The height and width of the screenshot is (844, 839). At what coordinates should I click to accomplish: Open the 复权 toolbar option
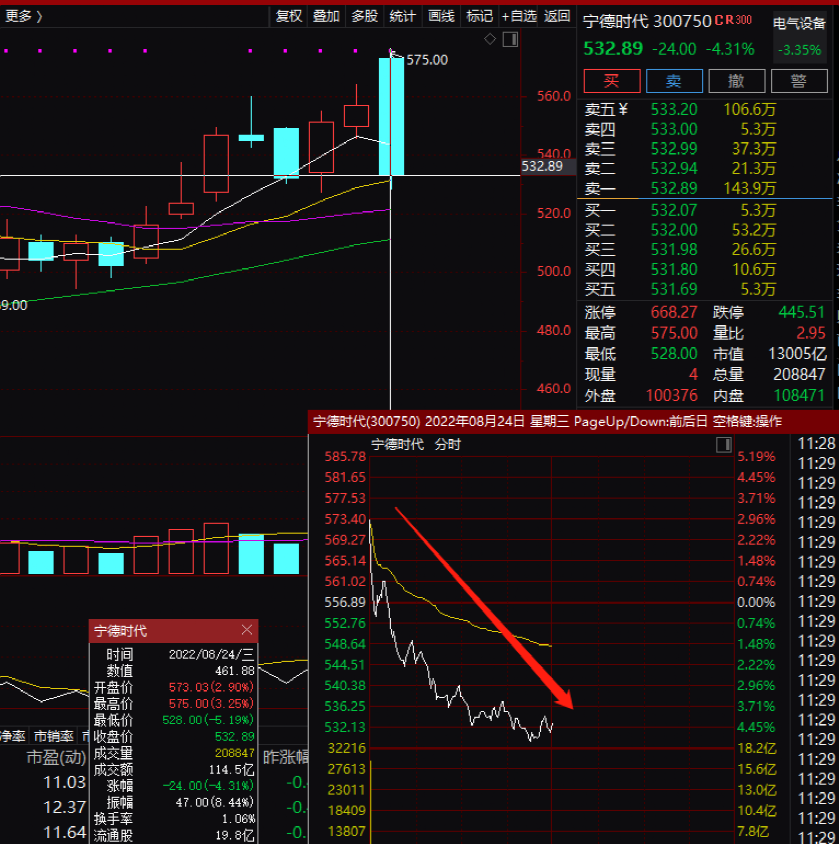288,16
